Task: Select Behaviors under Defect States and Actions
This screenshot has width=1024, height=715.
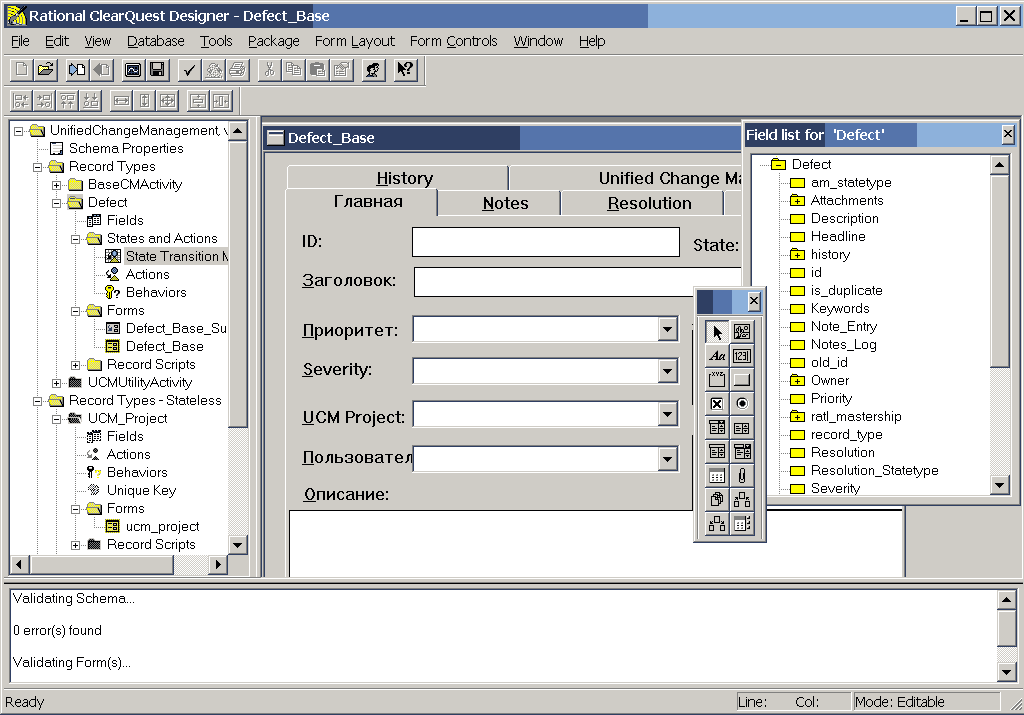Action: tap(156, 293)
